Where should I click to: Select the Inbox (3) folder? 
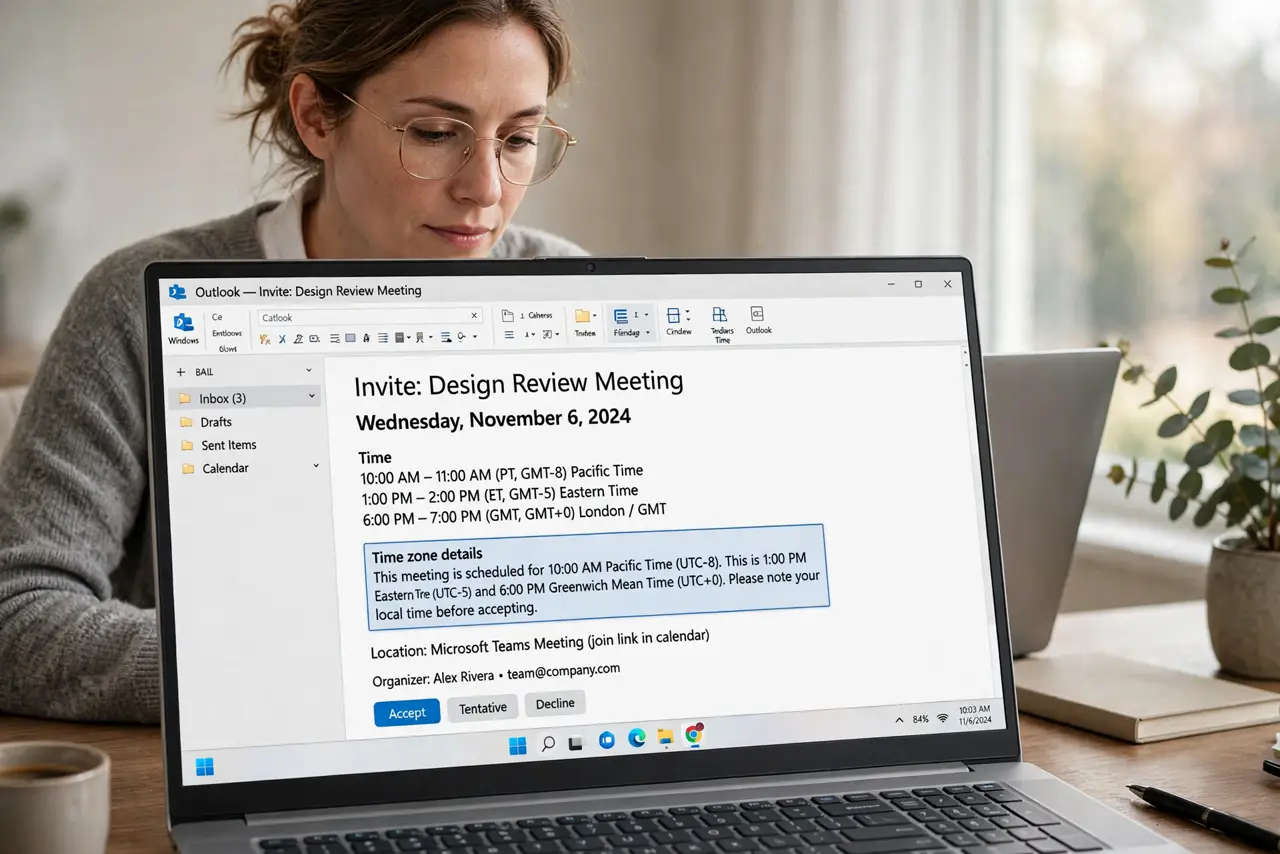245,398
